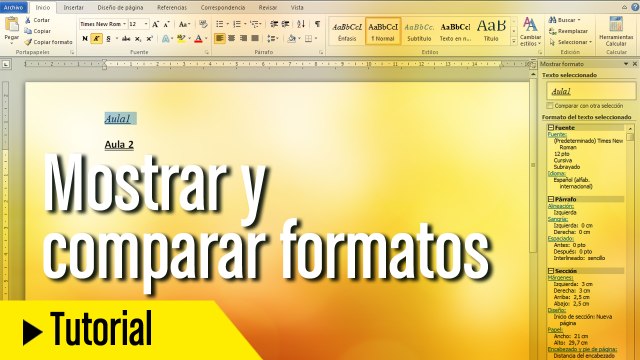This screenshot has width=640, height=360.
Task: Click Buscar in Edición group
Action: (565, 20)
